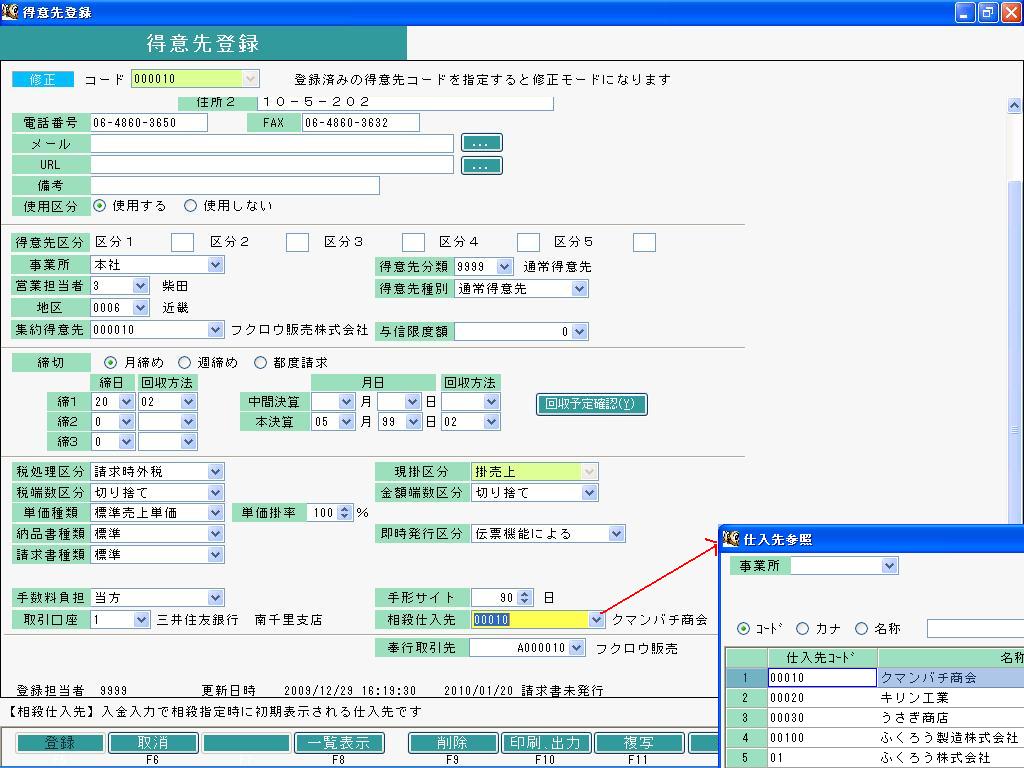Screen dimensions: 1024x768
Task: Open the mail address browse button
Action: tap(481, 143)
